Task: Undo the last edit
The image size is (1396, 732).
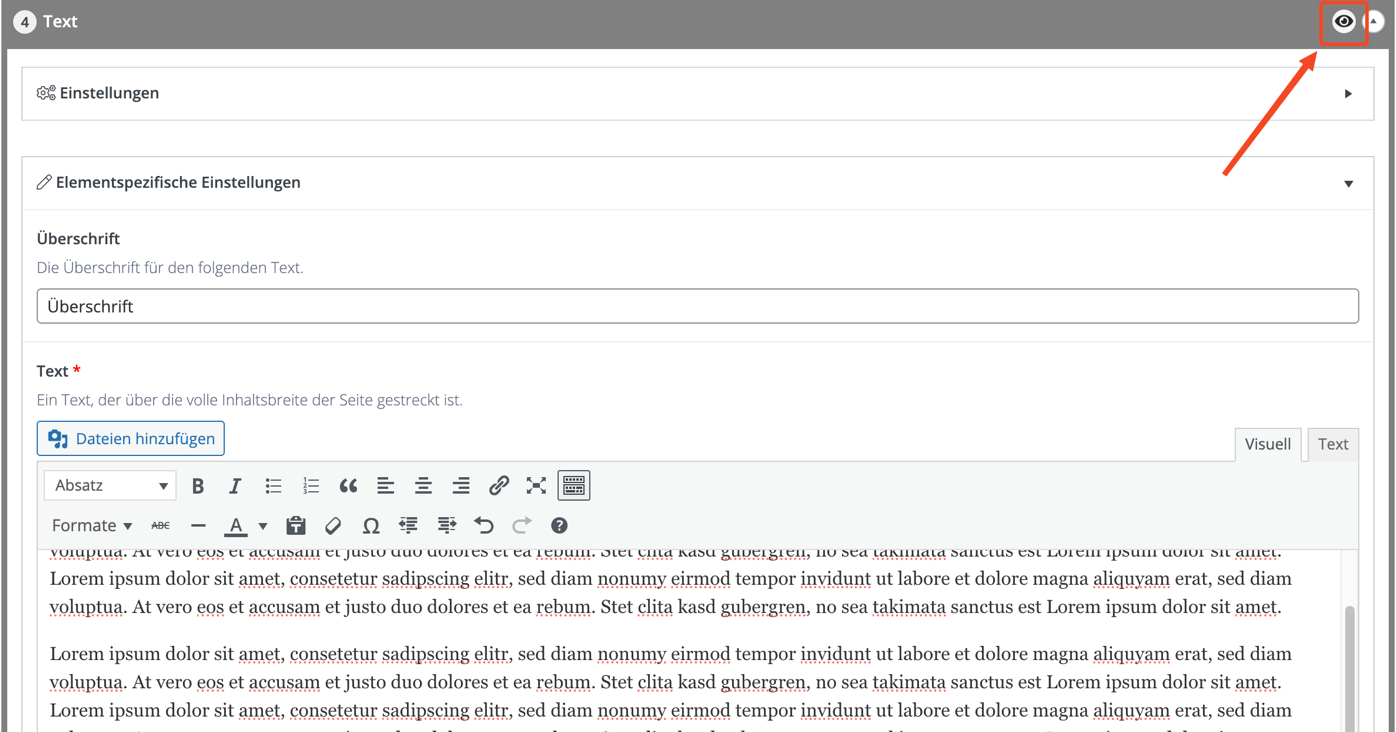Action: pyautogui.click(x=484, y=526)
